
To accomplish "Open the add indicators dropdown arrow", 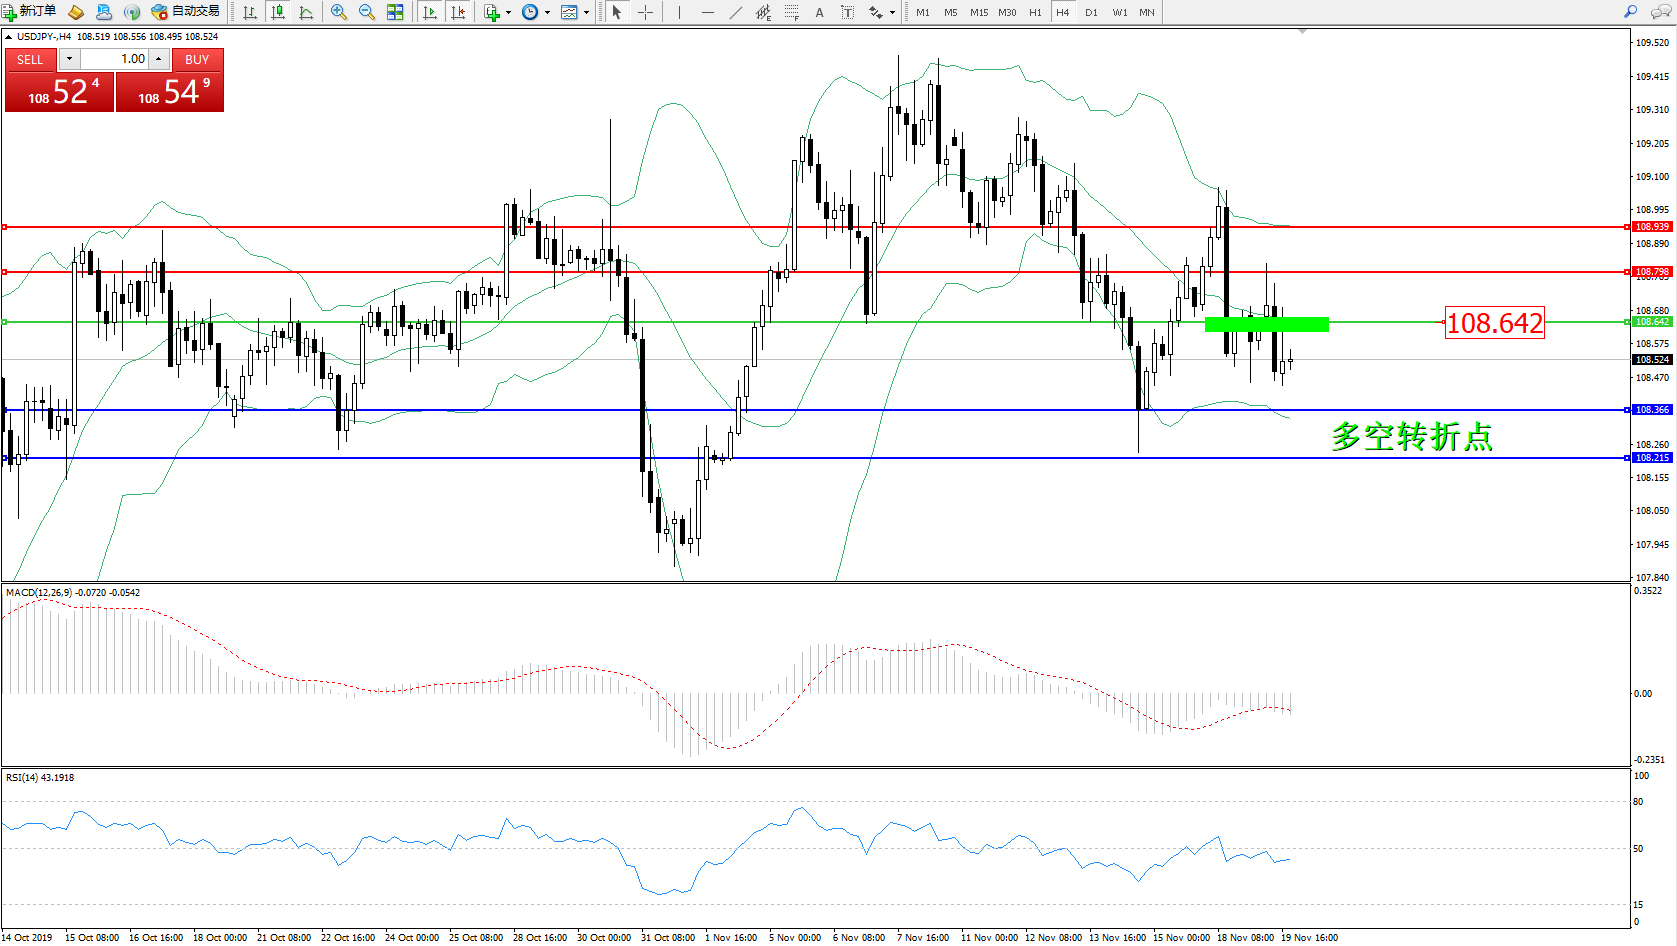I will [508, 13].
